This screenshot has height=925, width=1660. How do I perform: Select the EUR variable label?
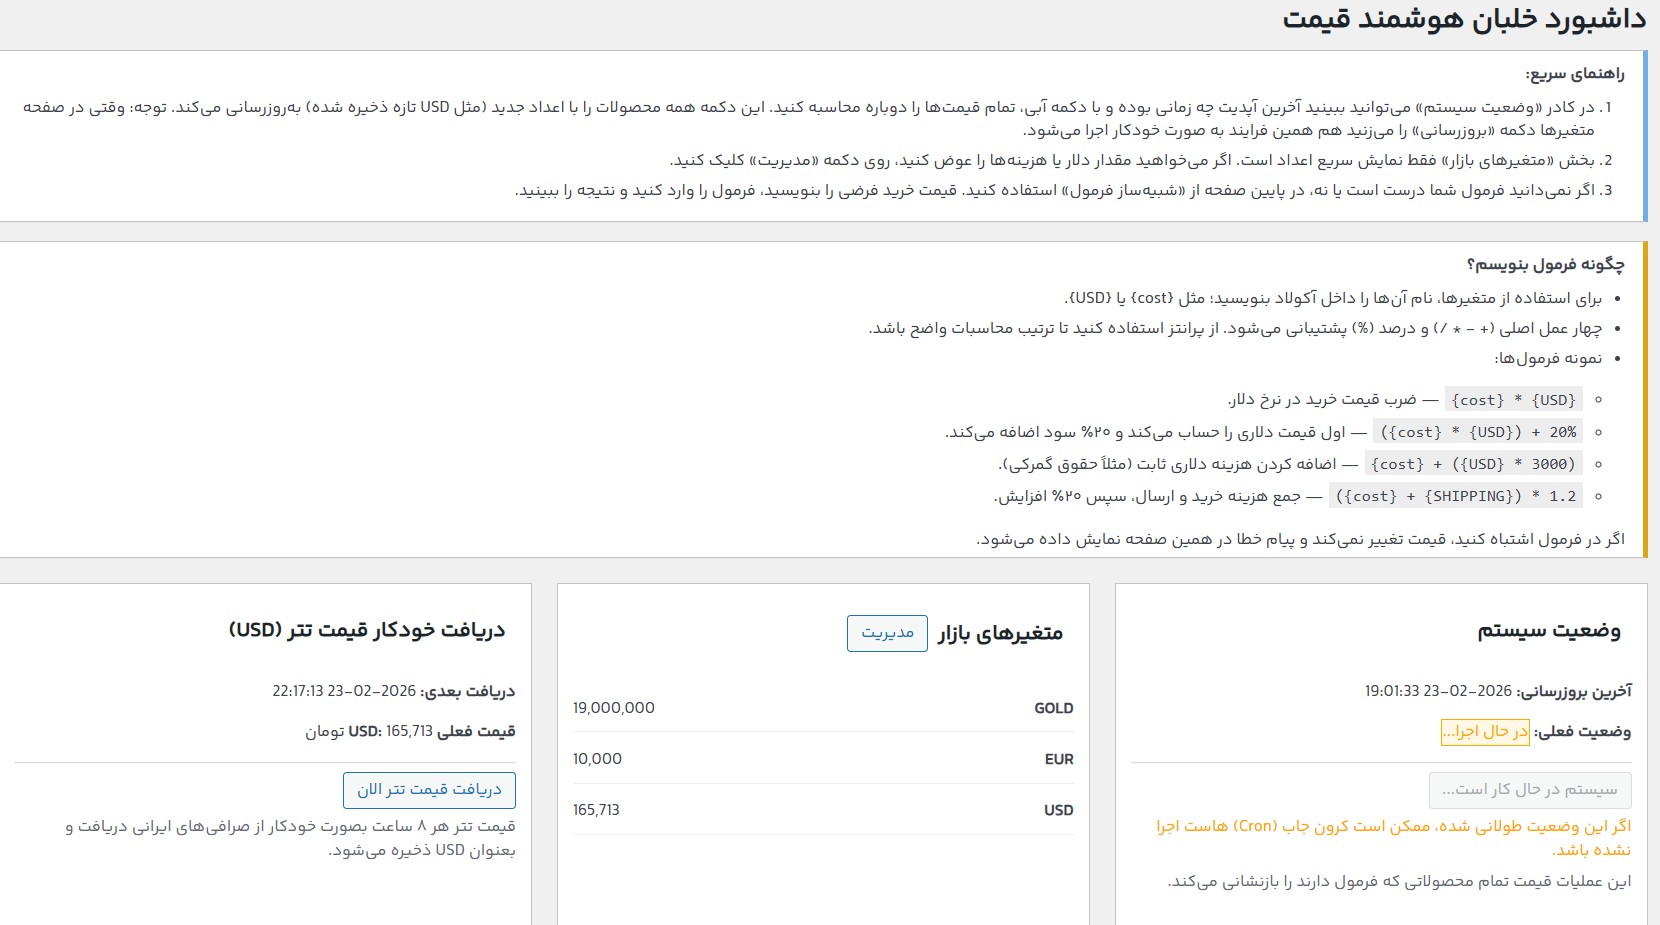point(1059,759)
